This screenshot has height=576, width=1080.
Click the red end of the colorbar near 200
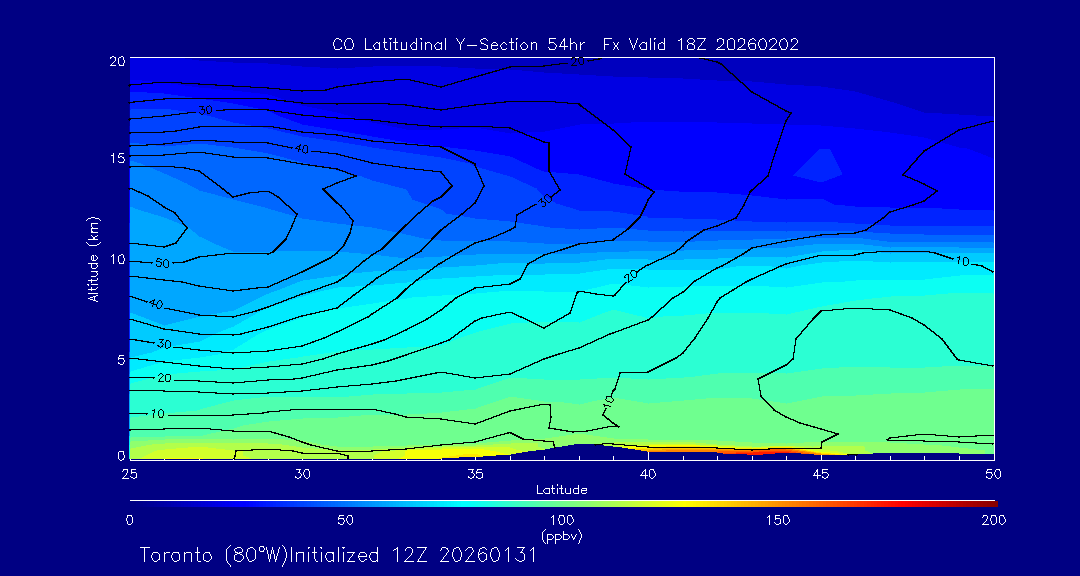pos(990,502)
